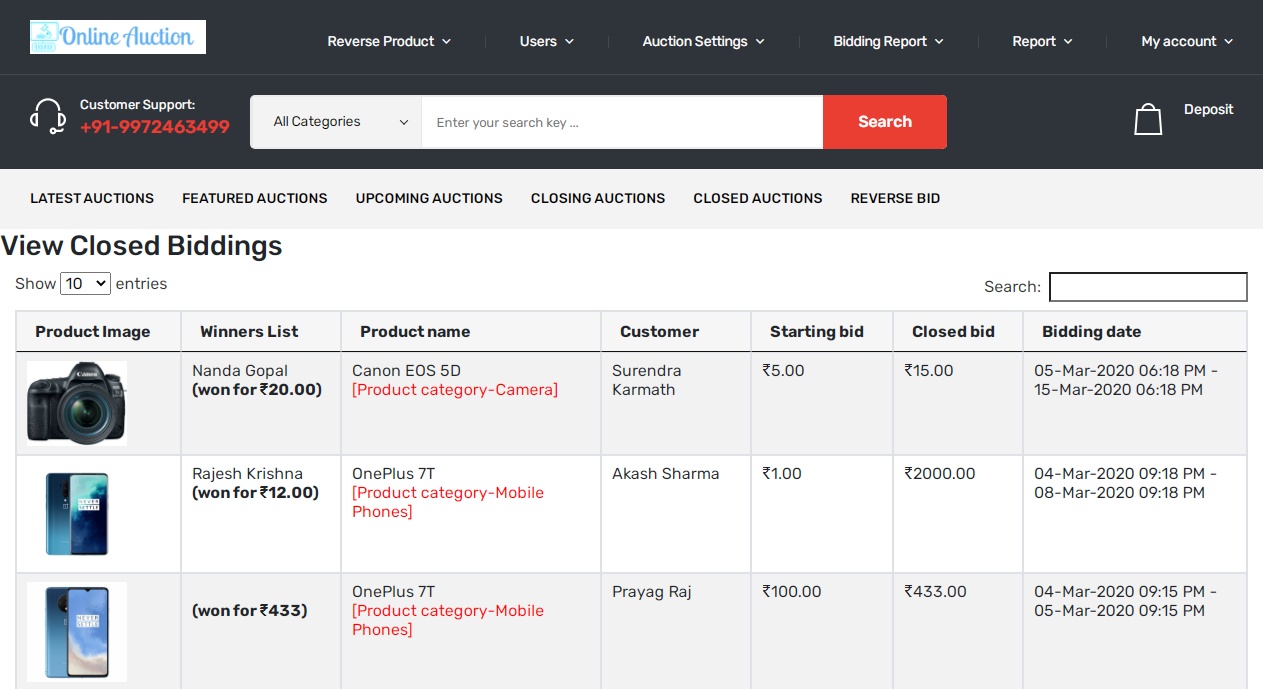Expand the Bidding Report dropdown

887,41
